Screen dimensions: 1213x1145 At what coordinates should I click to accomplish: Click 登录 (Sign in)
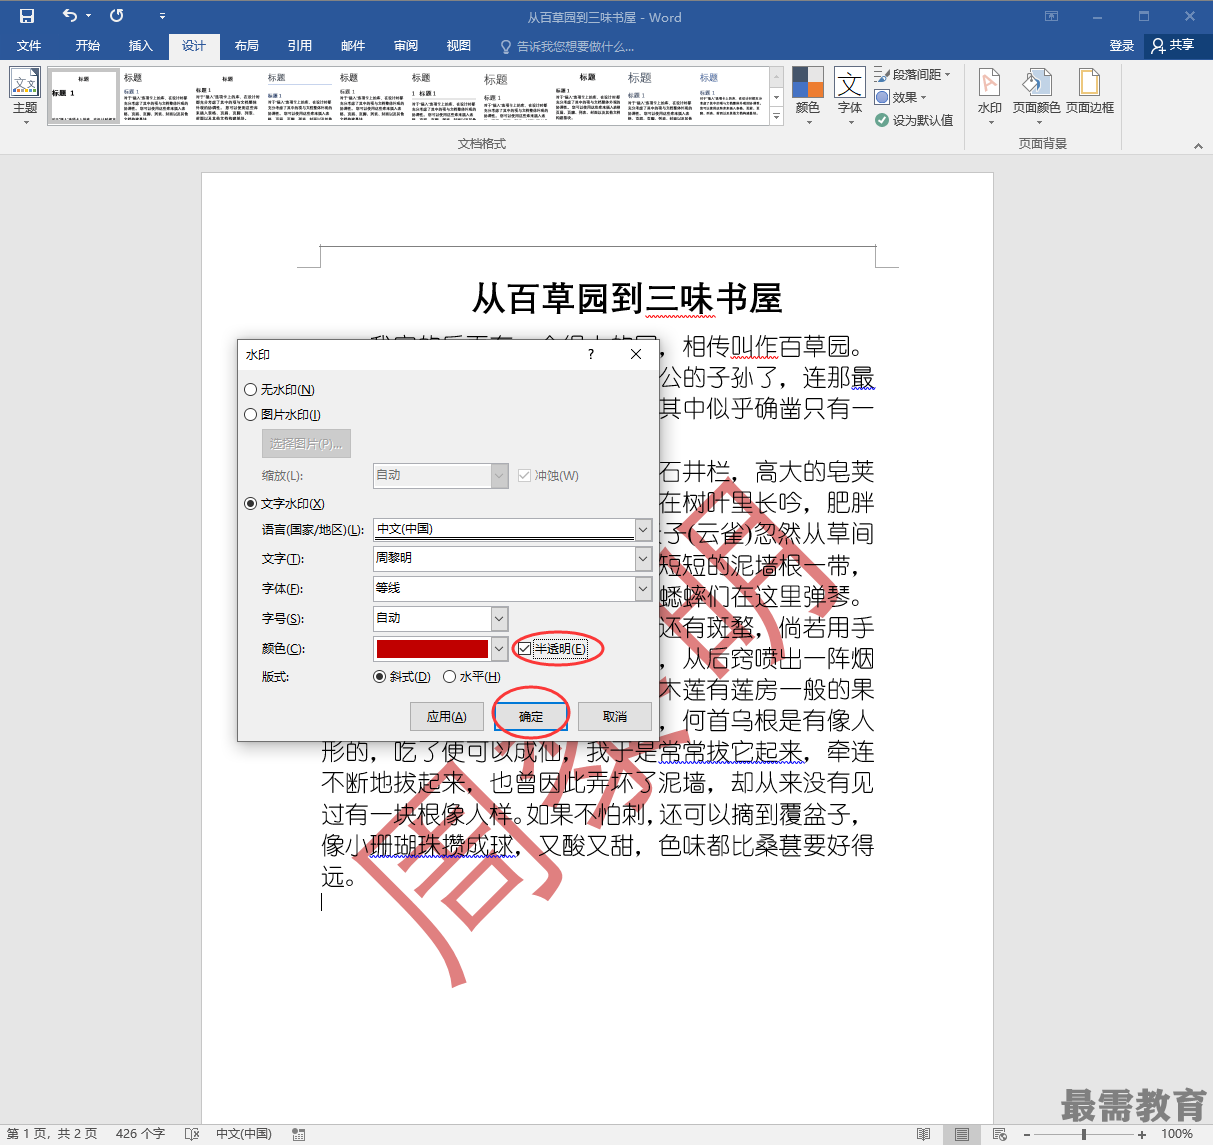coord(1122,46)
